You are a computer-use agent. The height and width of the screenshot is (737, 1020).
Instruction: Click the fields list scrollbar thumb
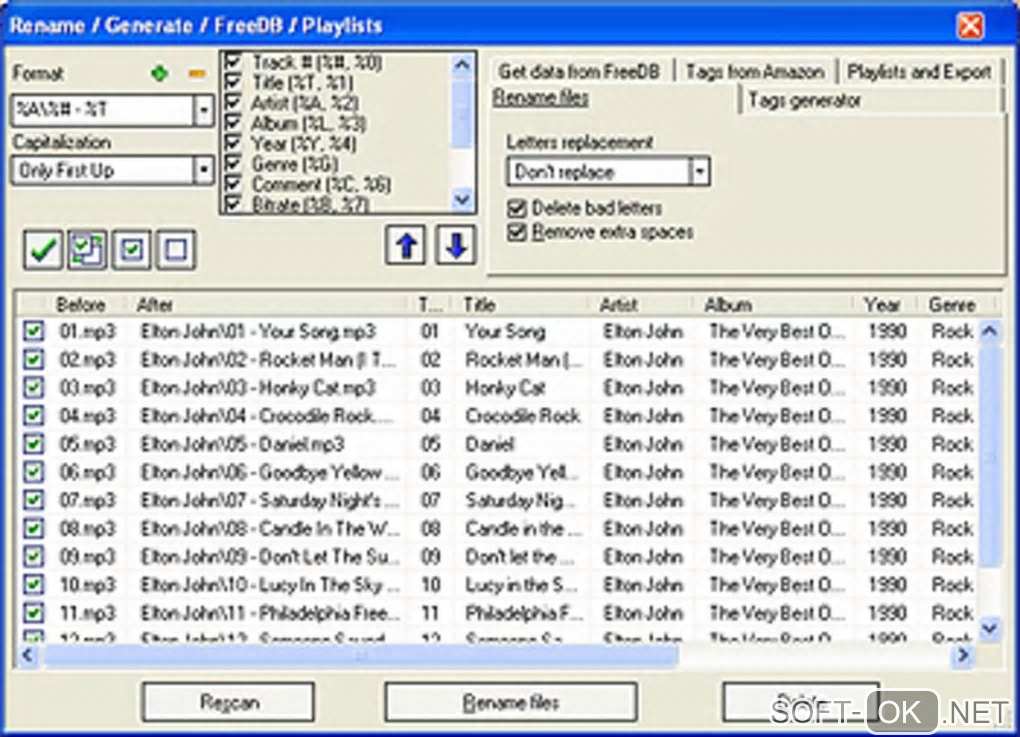point(462,114)
